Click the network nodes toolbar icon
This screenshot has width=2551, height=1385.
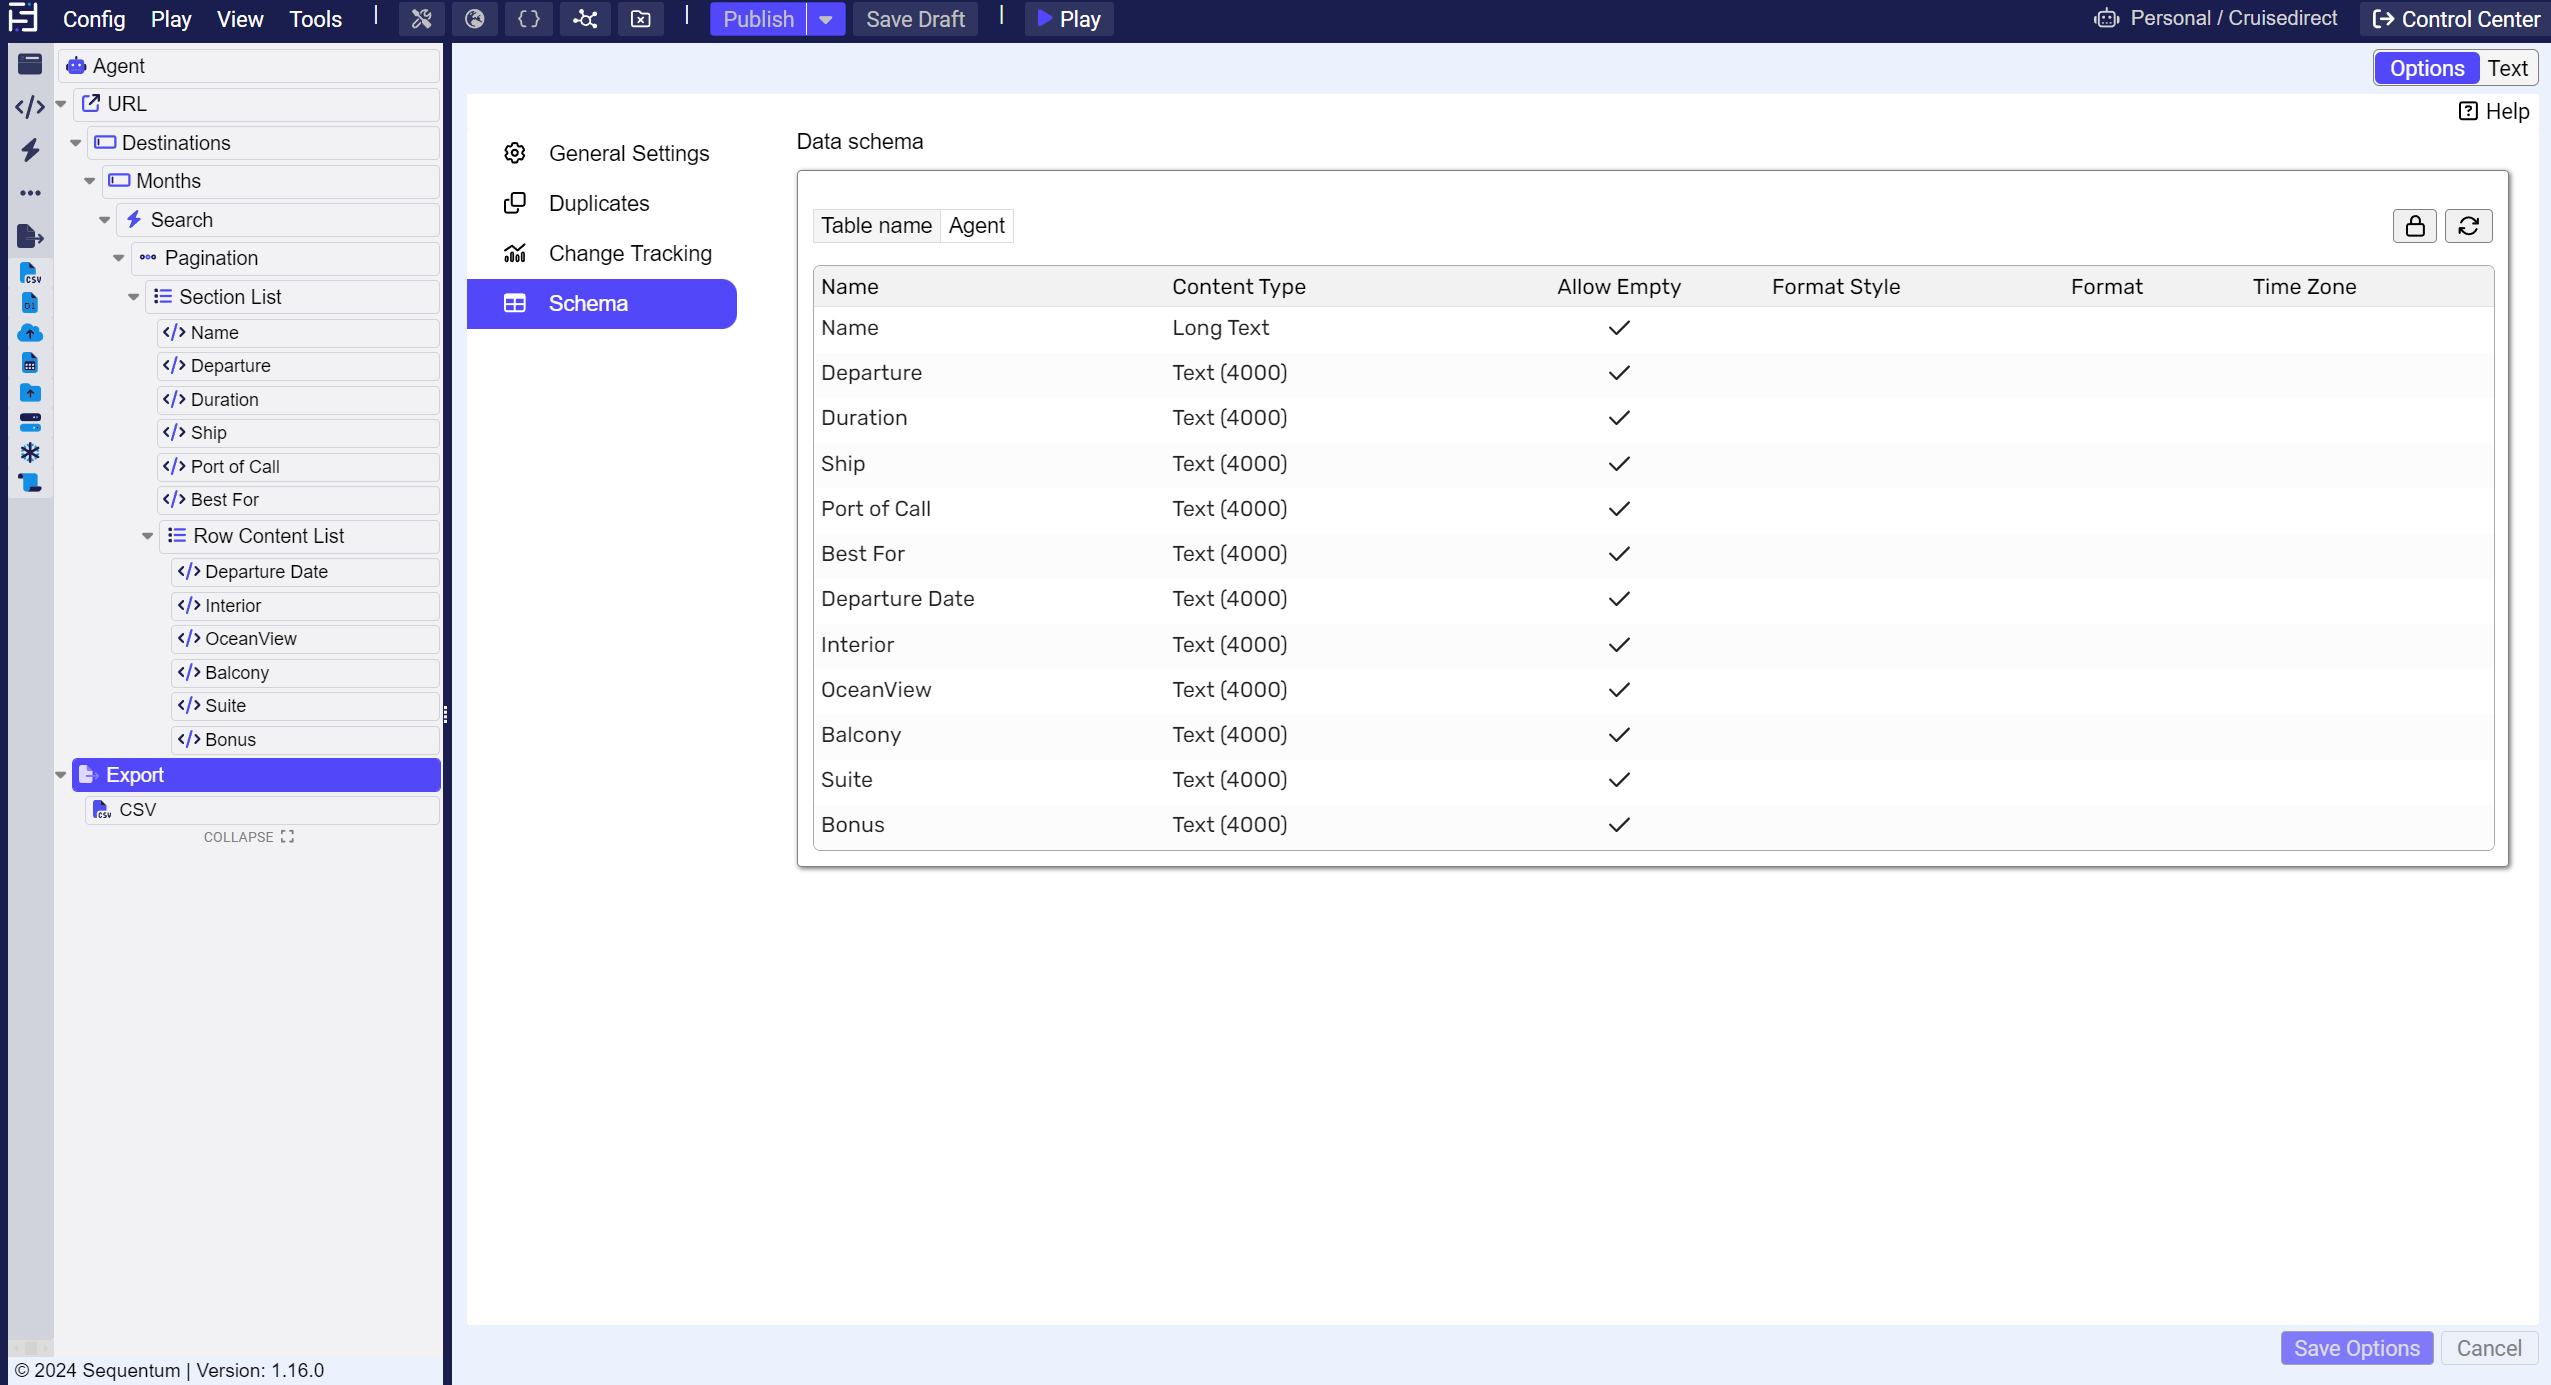pyautogui.click(x=585, y=19)
